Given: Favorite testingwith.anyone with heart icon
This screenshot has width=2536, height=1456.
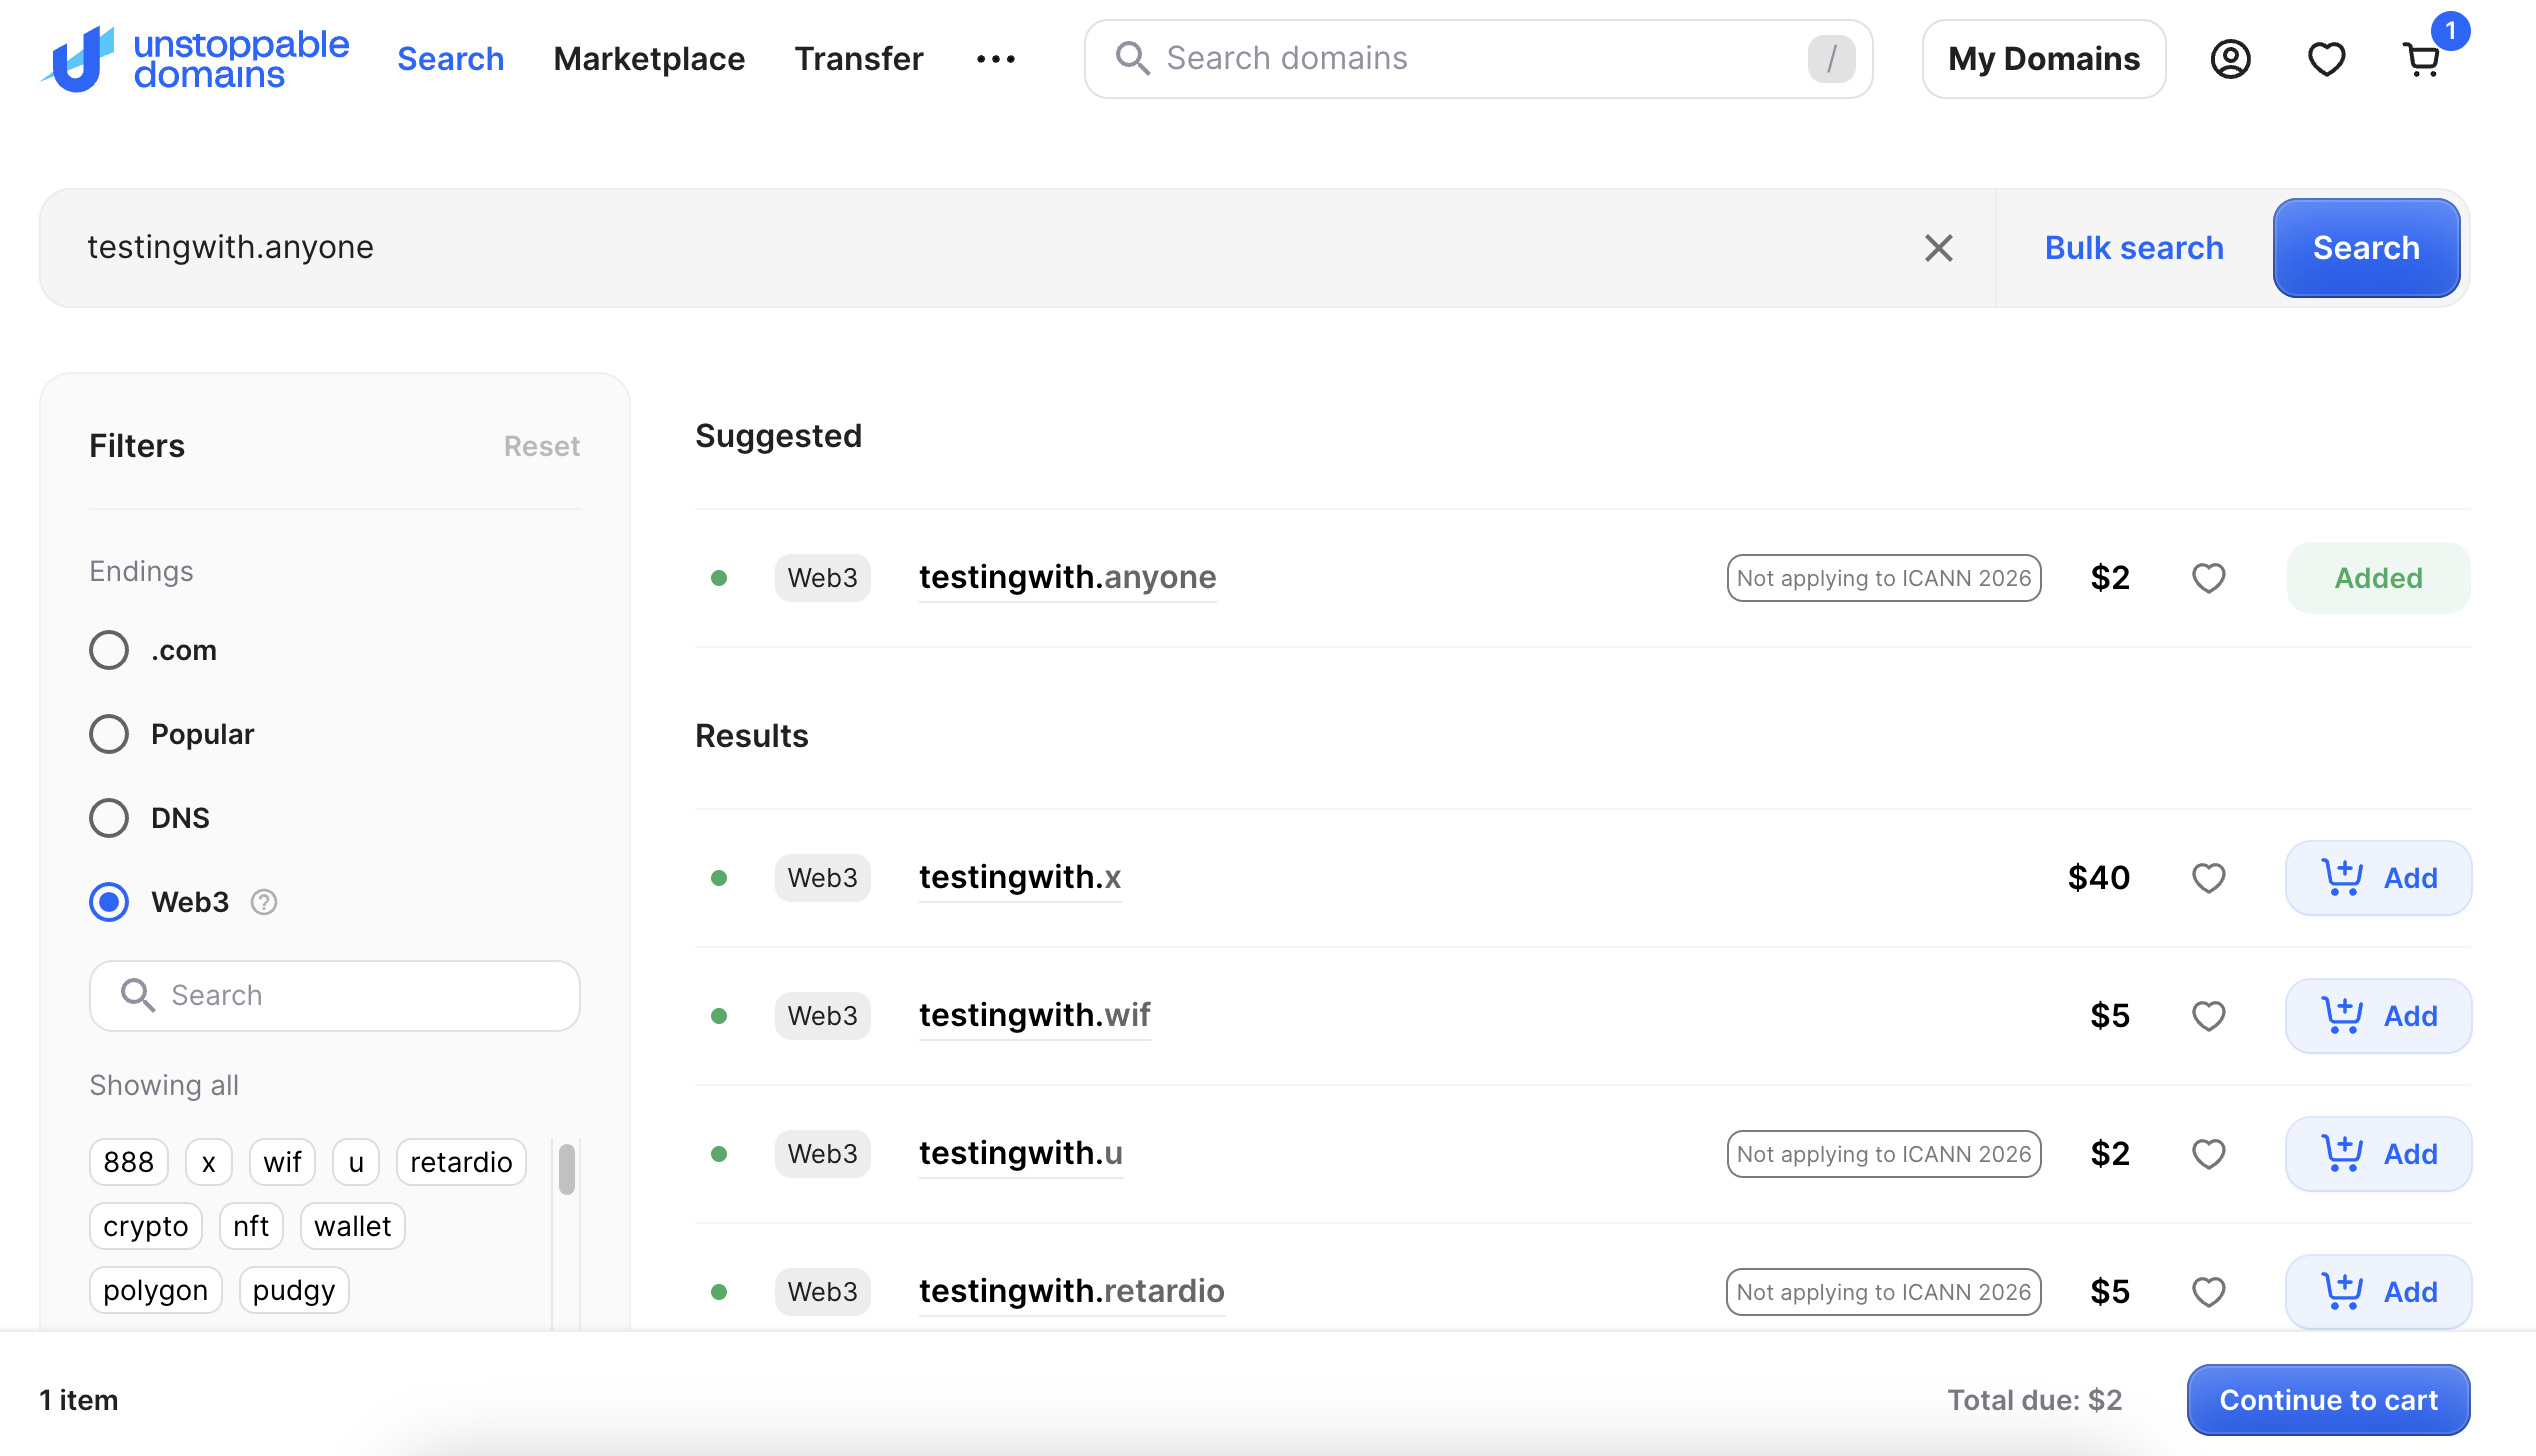Looking at the screenshot, I should point(2208,578).
